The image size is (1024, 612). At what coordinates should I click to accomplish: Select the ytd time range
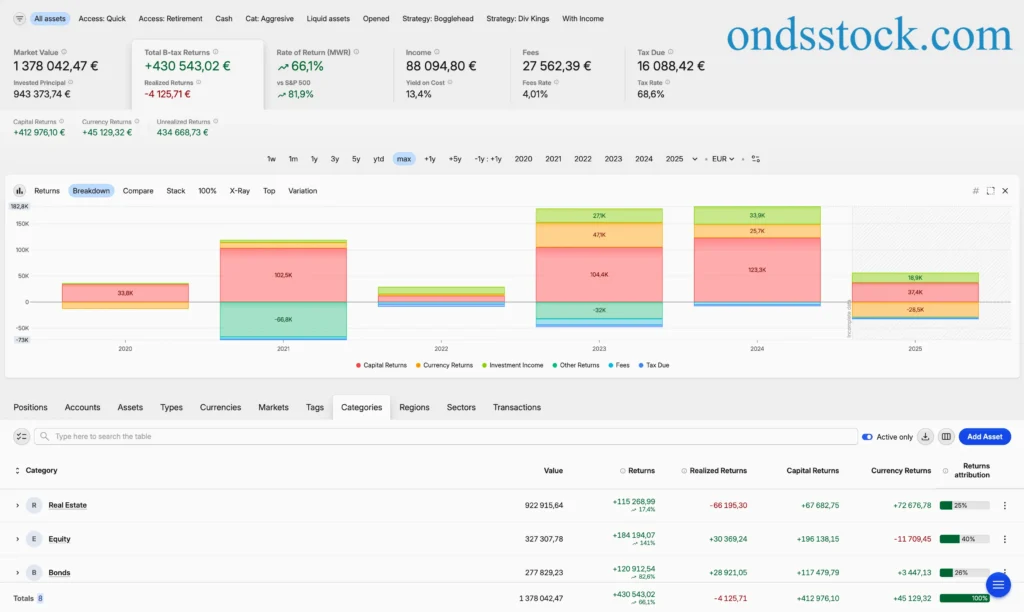click(x=379, y=159)
